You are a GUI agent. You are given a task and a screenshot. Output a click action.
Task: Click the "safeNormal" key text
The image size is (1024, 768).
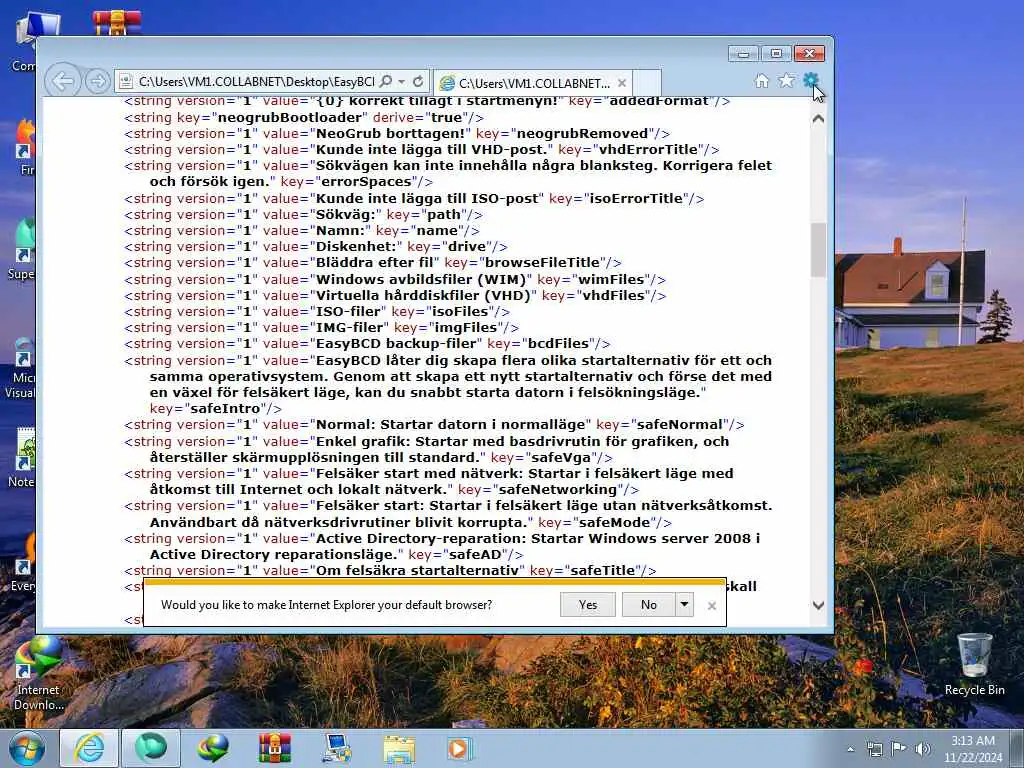[679, 424]
